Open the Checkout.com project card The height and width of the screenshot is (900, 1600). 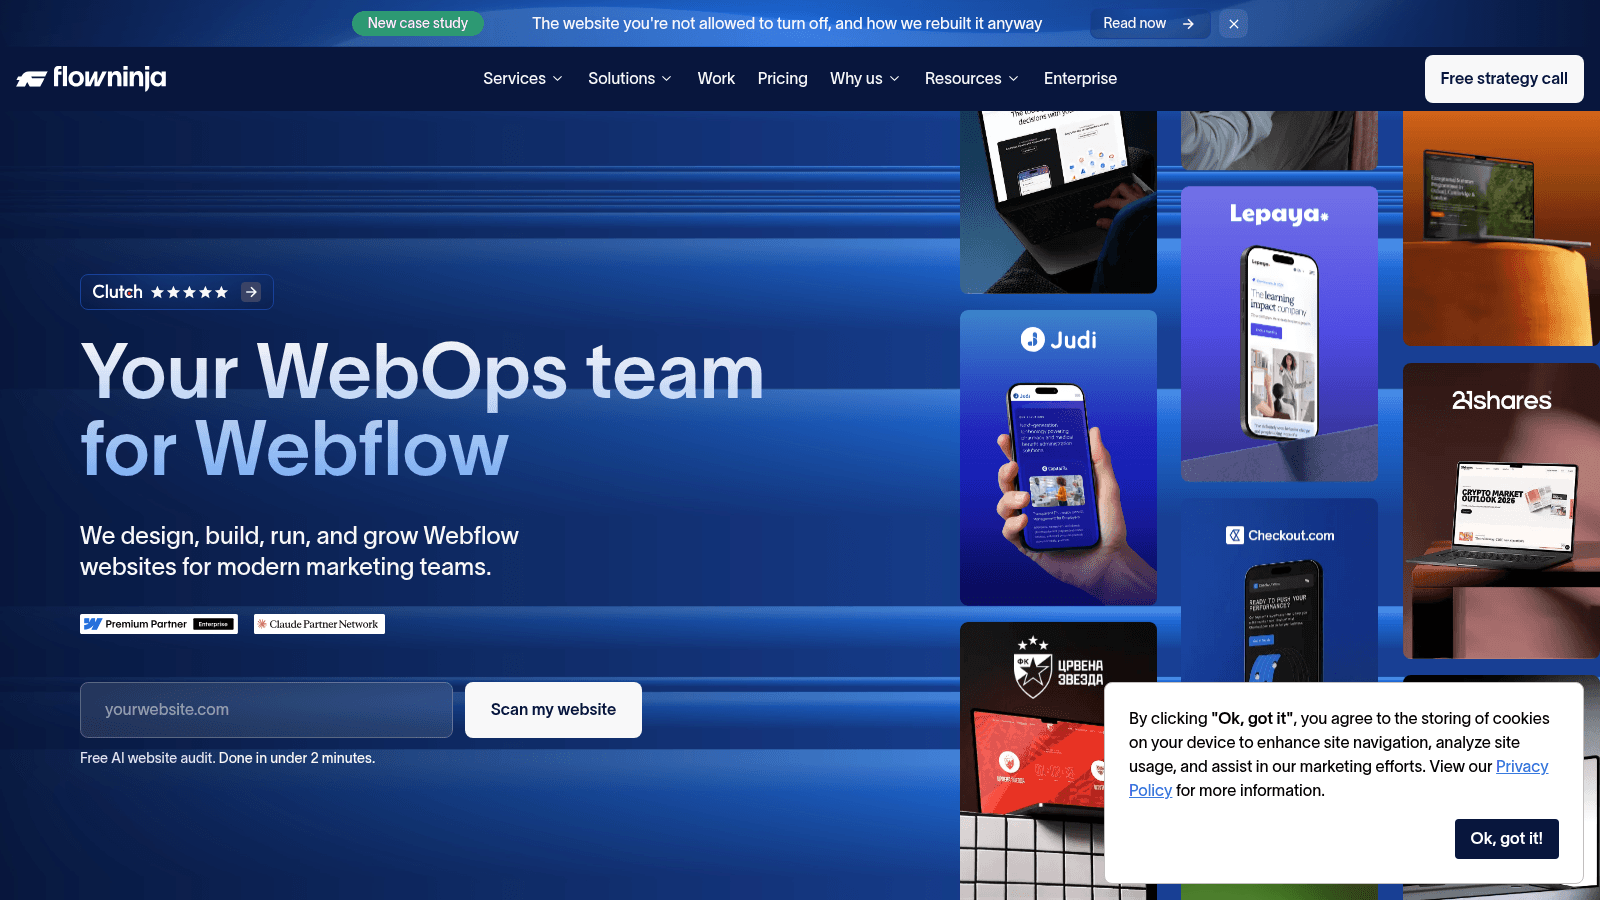click(x=1279, y=590)
